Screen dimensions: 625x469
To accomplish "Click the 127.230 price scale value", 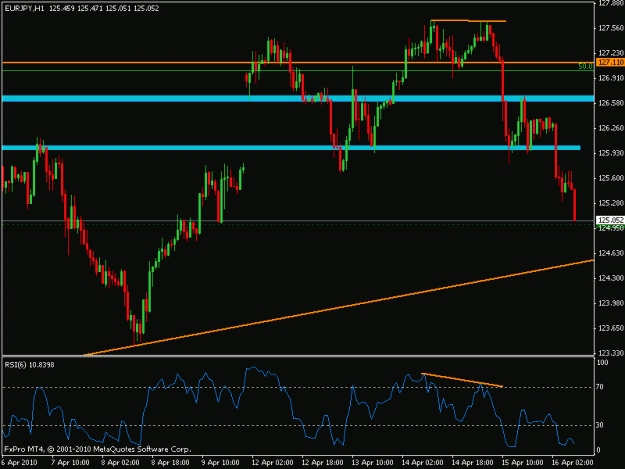I will tap(611, 53).
